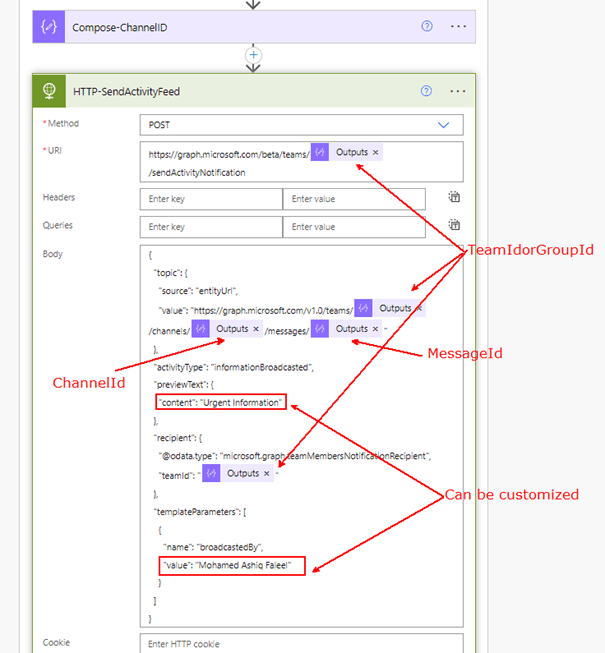Open help for the HTTP-SendActivityFeed action
605x653 pixels.
point(427,91)
